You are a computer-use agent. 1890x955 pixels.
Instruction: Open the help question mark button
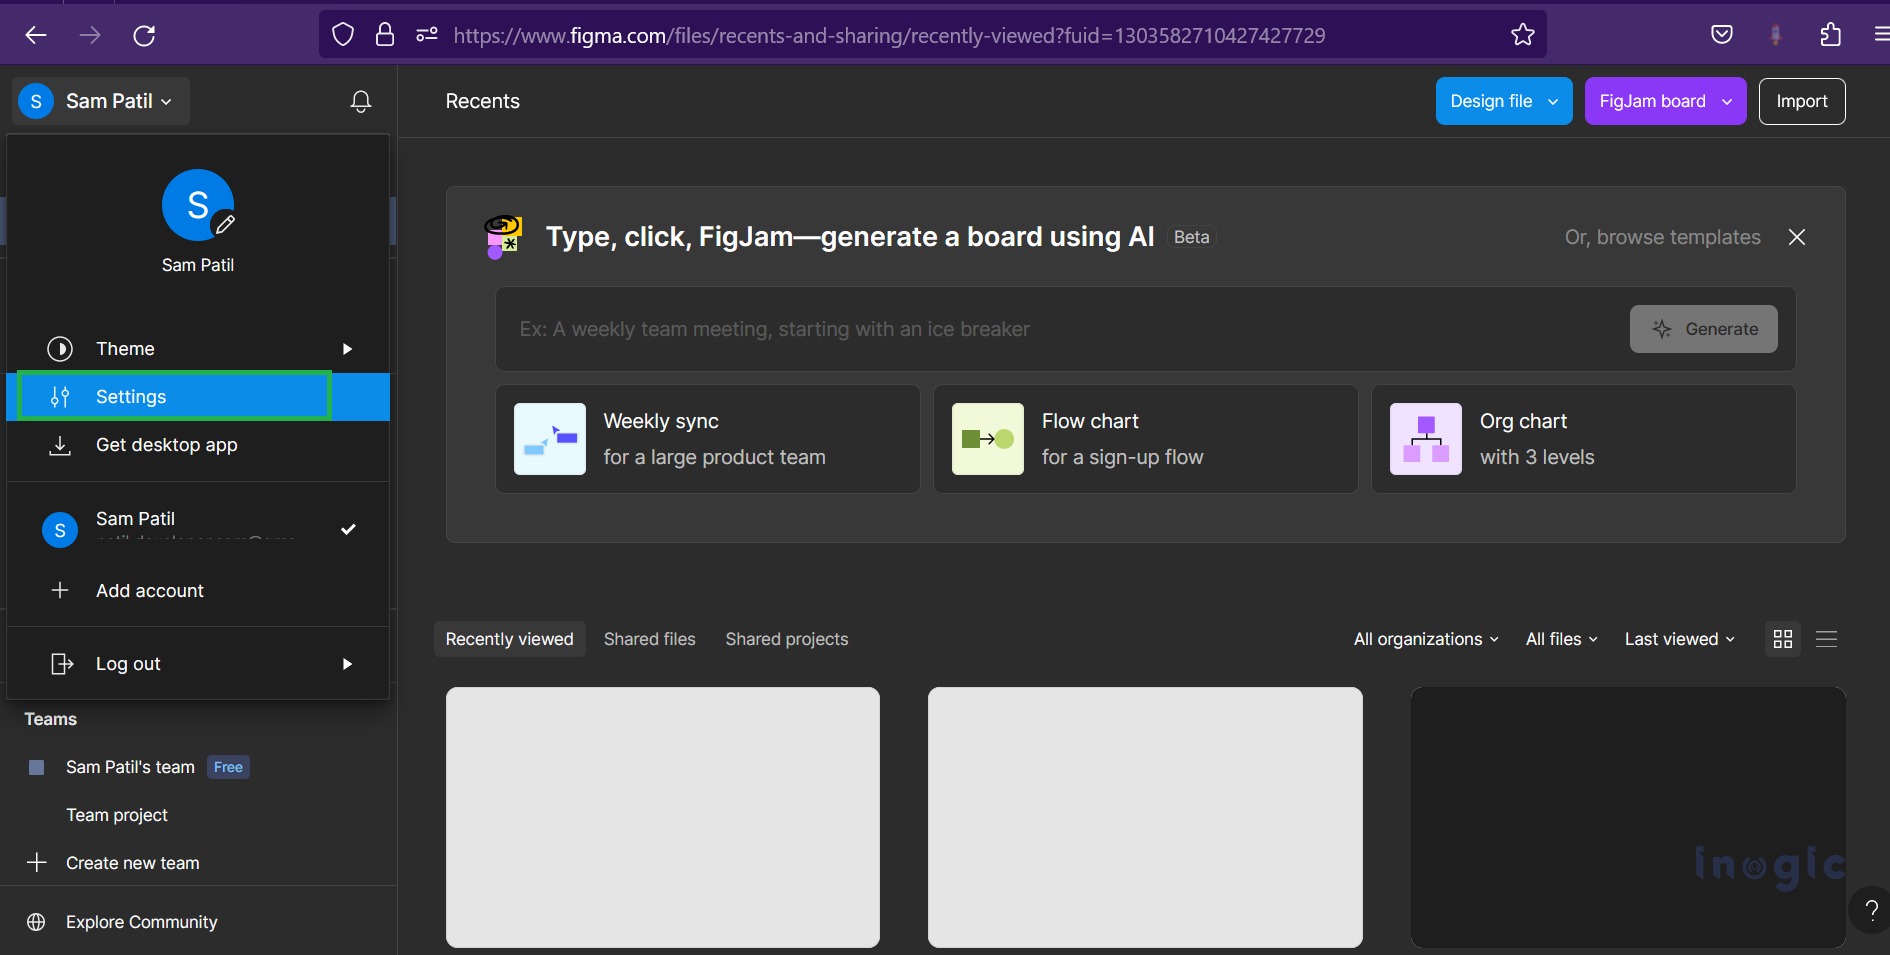[1871, 910]
